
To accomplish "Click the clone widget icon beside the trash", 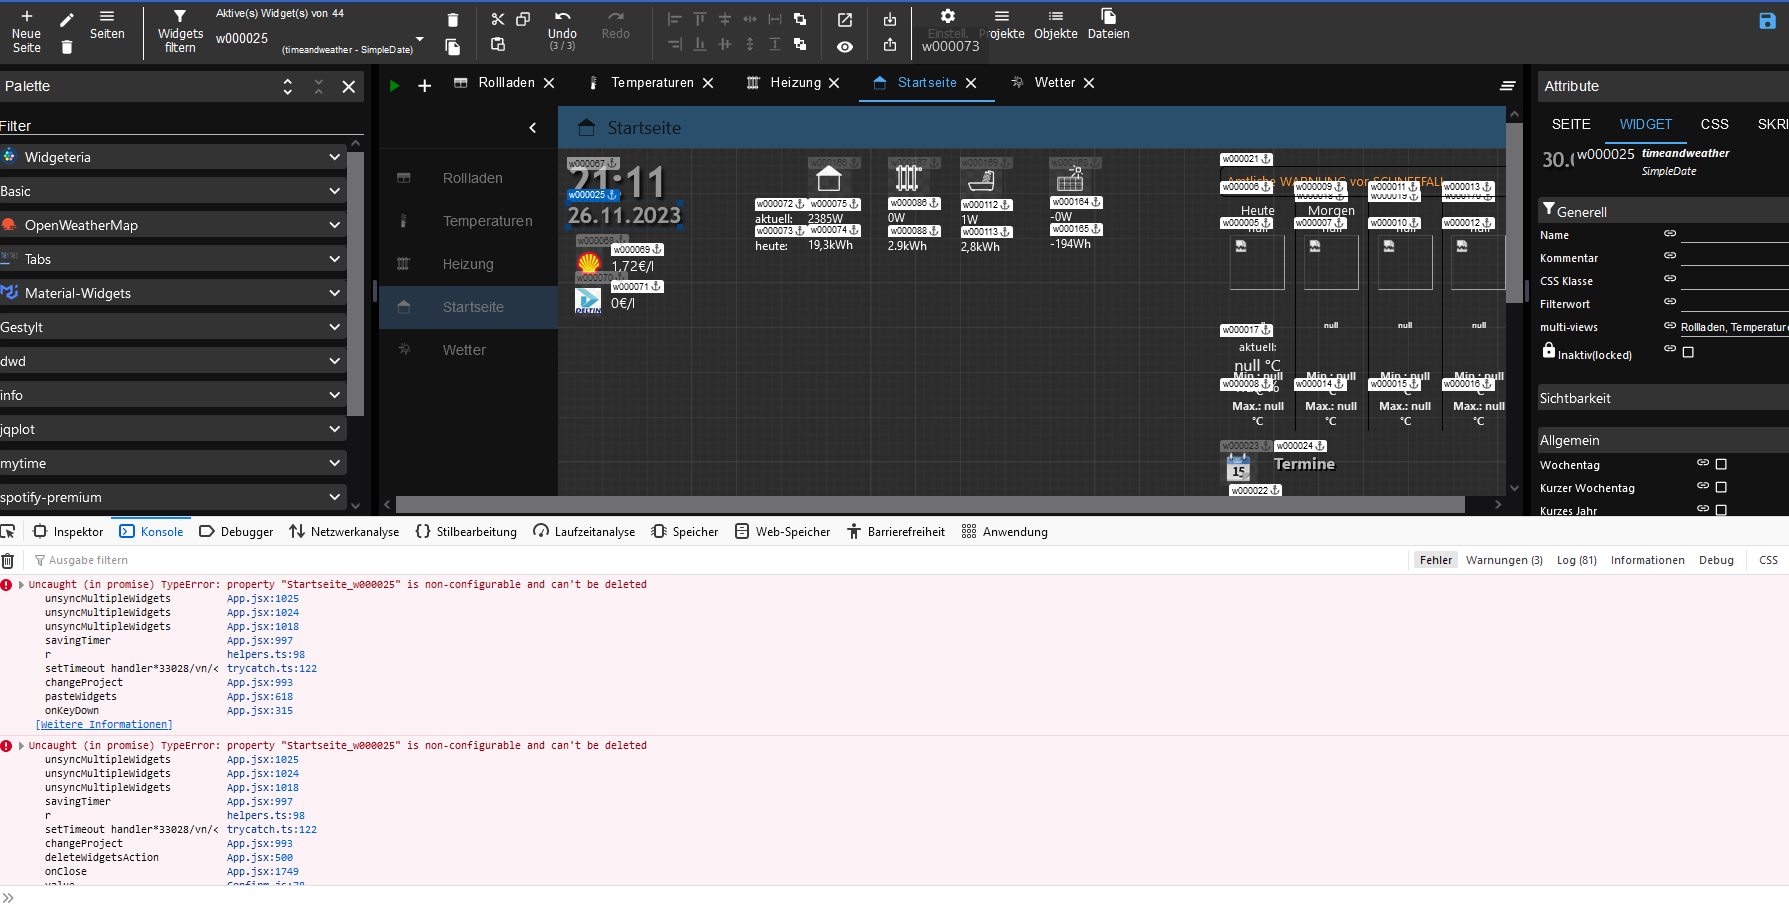I will (453, 47).
